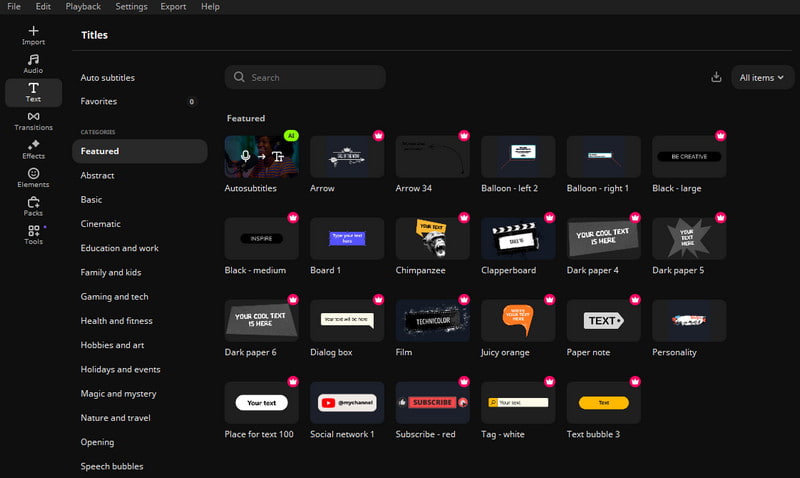Viewport: 800px width, 478px height.
Task: Choose the Gaming and tech category
Action: pyautogui.click(x=114, y=297)
